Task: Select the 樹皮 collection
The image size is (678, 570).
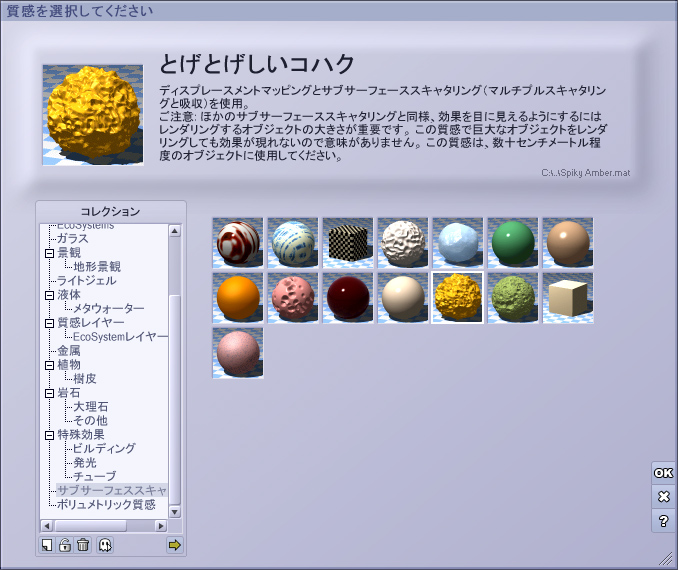Action: (x=85, y=379)
